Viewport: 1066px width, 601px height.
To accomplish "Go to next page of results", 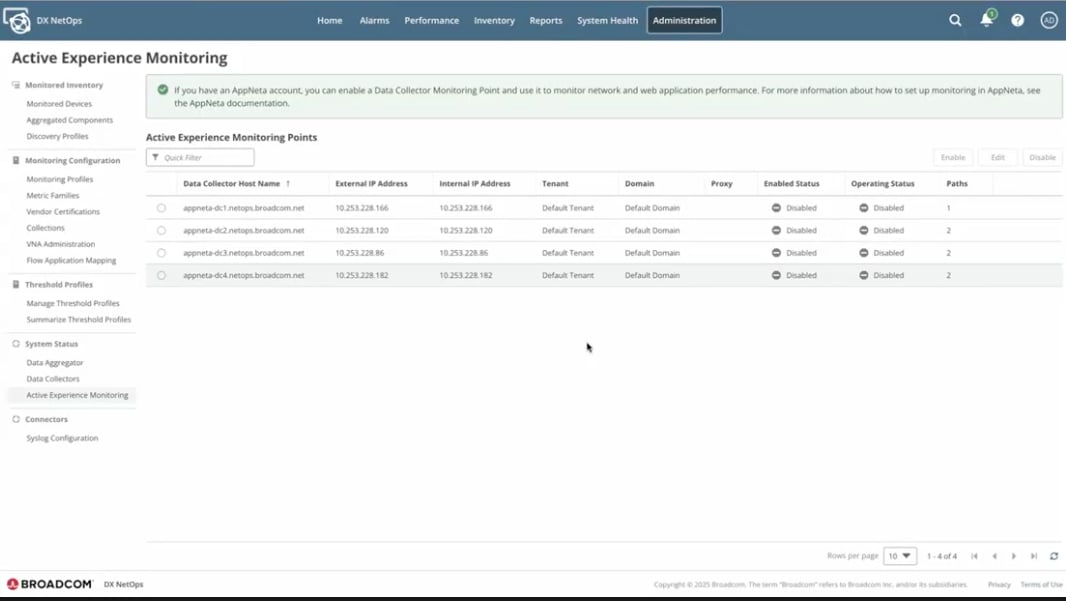I will point(1014,556).
